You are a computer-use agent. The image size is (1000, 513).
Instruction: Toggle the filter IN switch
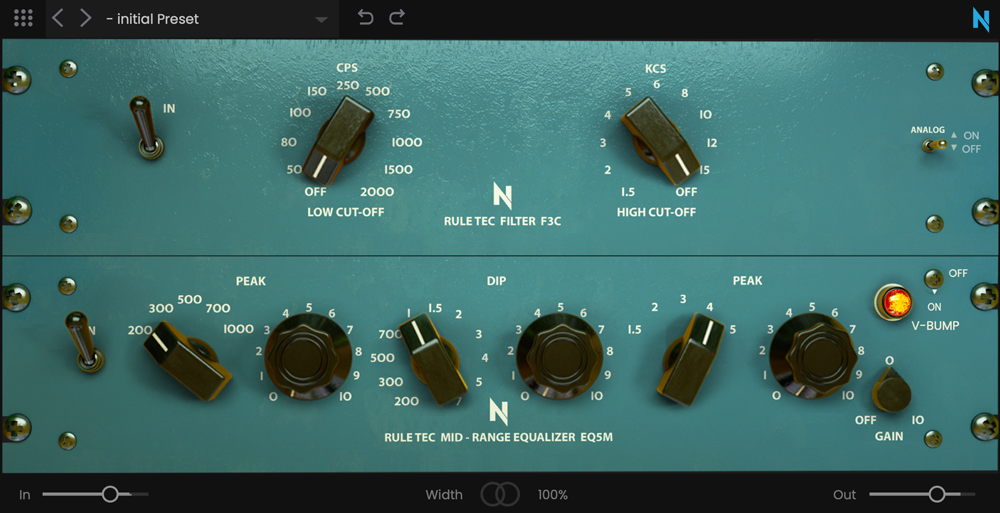tap(147, 128)
